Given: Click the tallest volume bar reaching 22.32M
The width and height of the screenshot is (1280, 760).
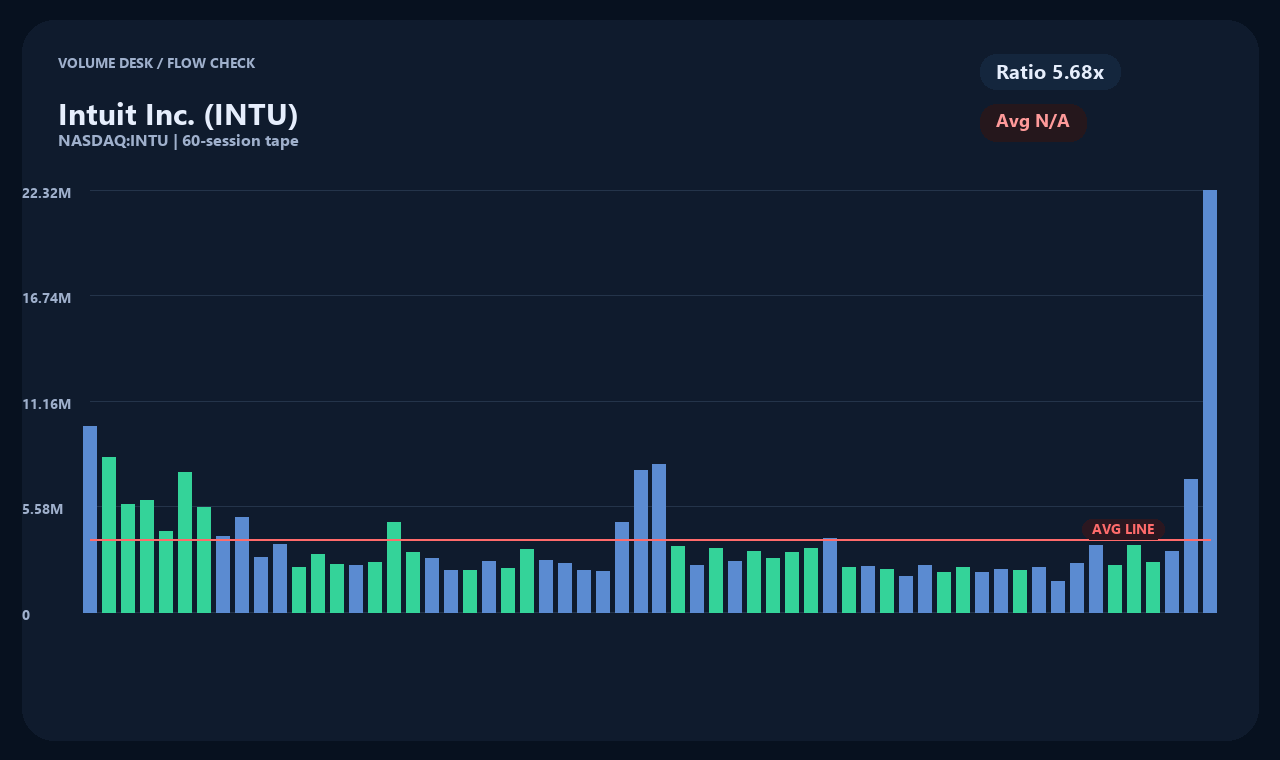Looking at the screenshot, I should 1210,401.
